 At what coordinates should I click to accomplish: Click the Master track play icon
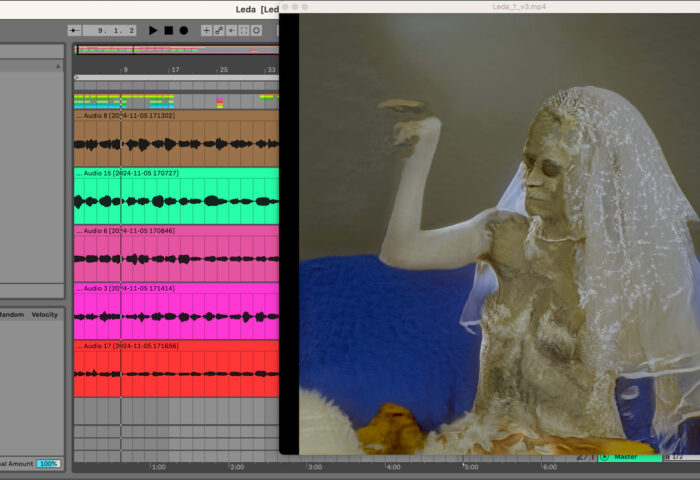604,457
